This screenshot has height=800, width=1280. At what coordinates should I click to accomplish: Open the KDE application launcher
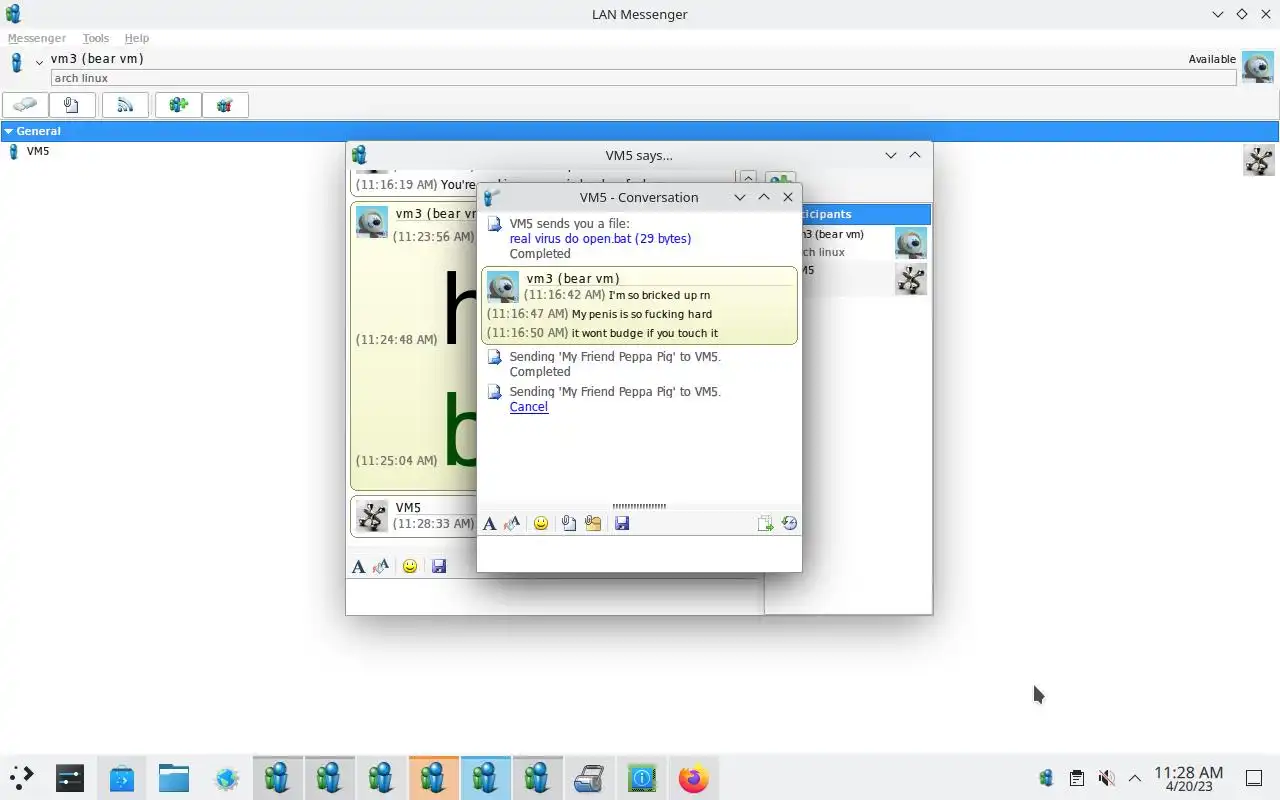coord(21,778)
